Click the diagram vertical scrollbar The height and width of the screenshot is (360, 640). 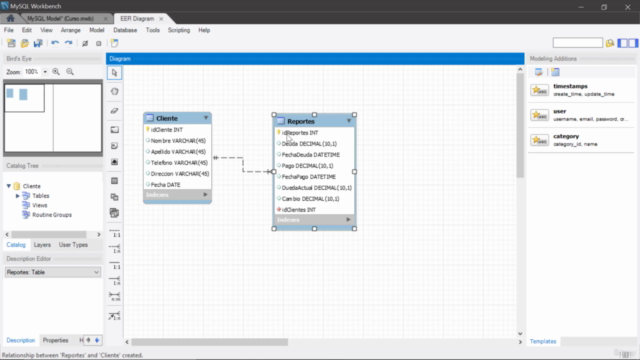tap(520, 125)
